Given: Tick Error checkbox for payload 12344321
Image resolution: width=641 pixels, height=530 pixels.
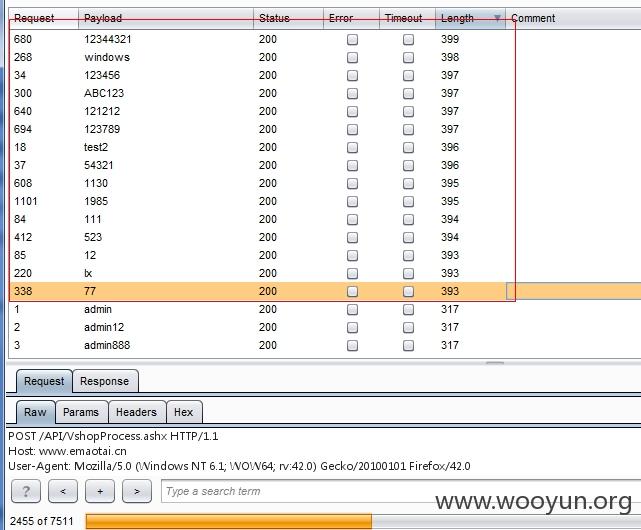Looking at the screenshot, I should tap(352, 39).
